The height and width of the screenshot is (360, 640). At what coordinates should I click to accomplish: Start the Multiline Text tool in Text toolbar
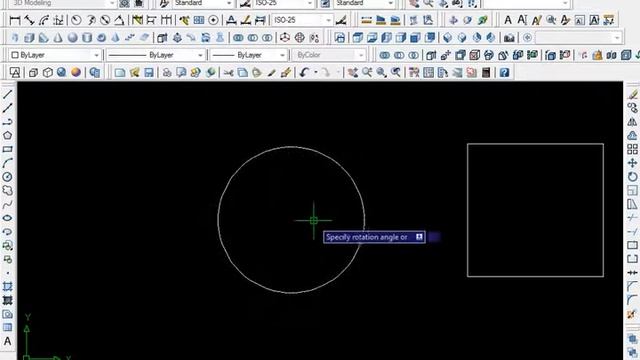click(508, 20)
